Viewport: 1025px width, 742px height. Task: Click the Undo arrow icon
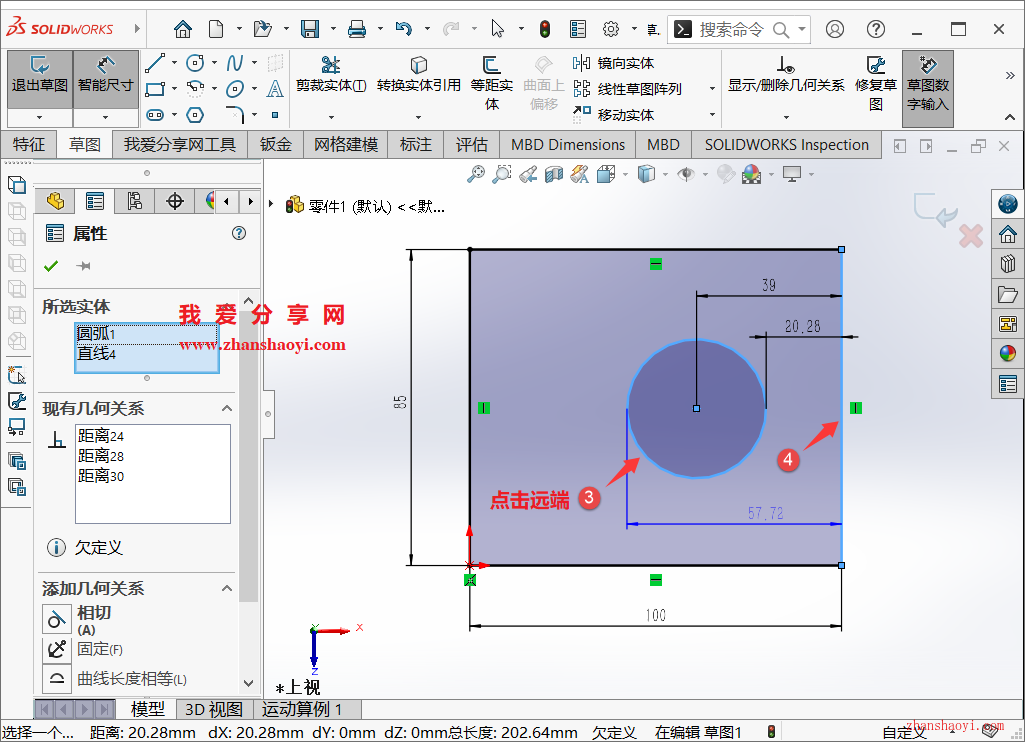tap(404, 29)
